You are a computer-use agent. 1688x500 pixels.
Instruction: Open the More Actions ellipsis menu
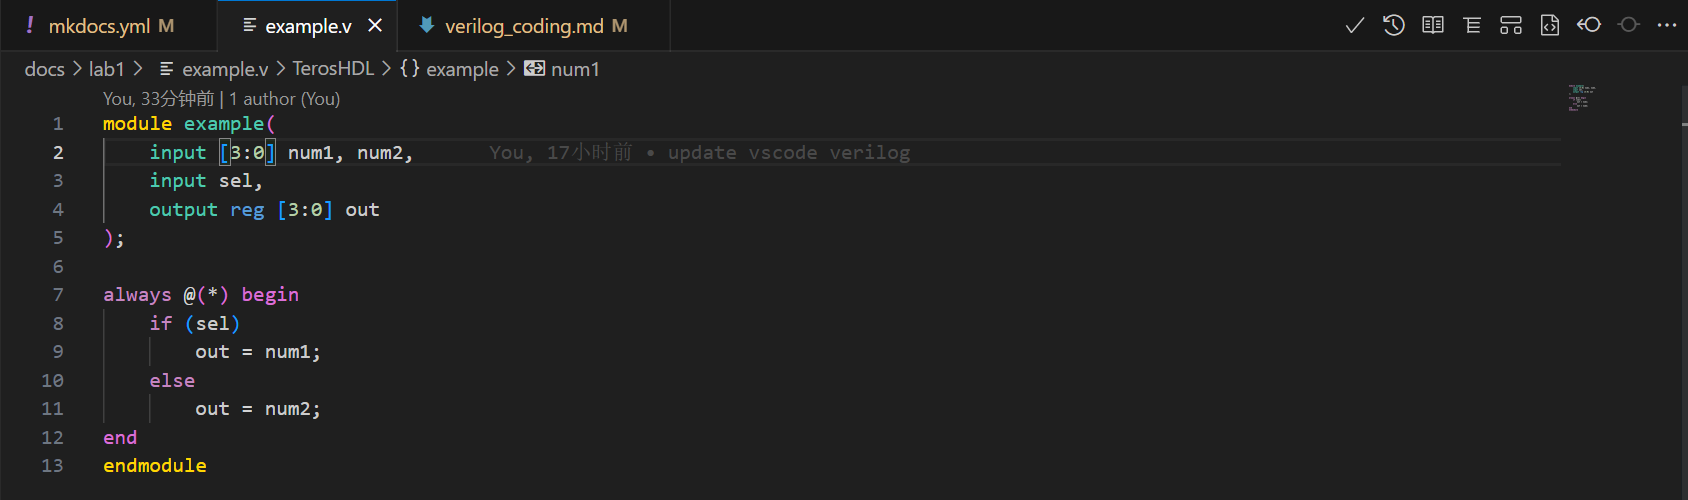[1667, 26]
